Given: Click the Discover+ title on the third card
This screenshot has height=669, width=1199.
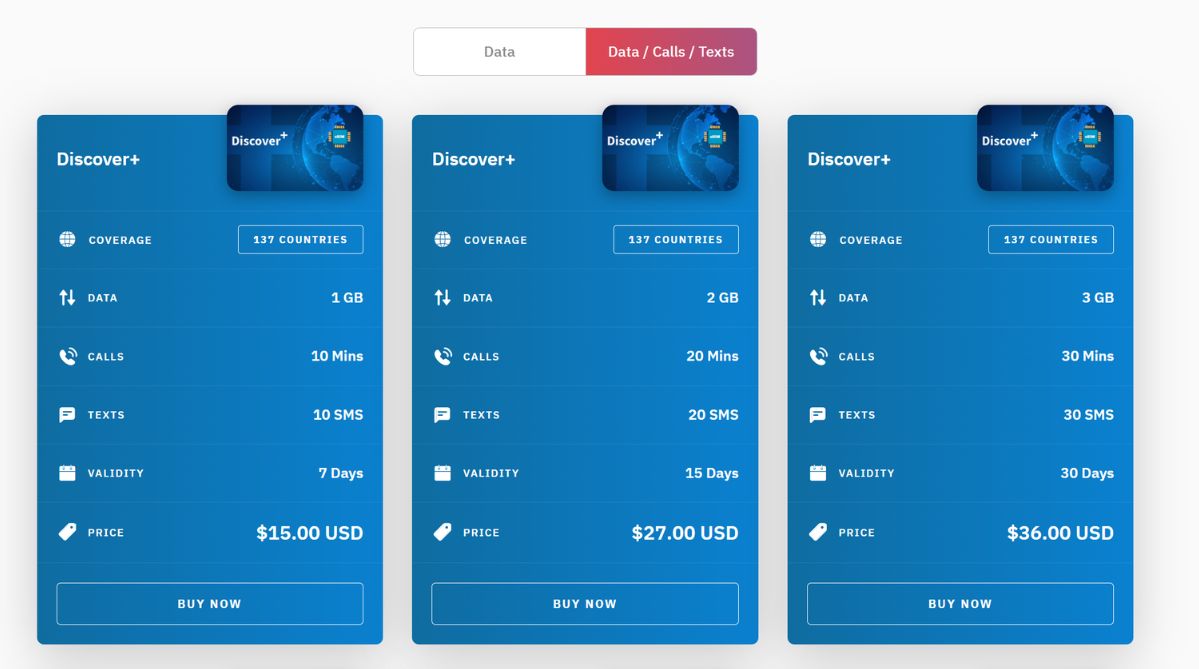Looking at the screenshot, I should pos(849,158).
